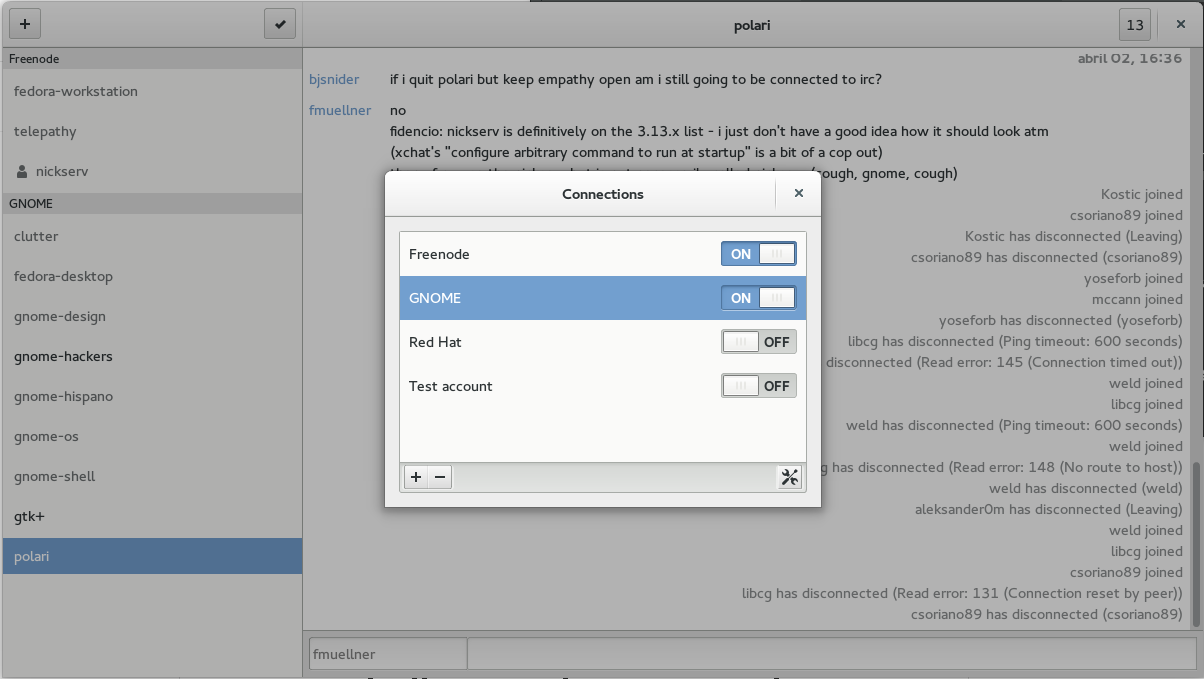The image size is (1204, 679).
Task: Add a new connection with plus button in dialog
Action: [x=416, y=477]
